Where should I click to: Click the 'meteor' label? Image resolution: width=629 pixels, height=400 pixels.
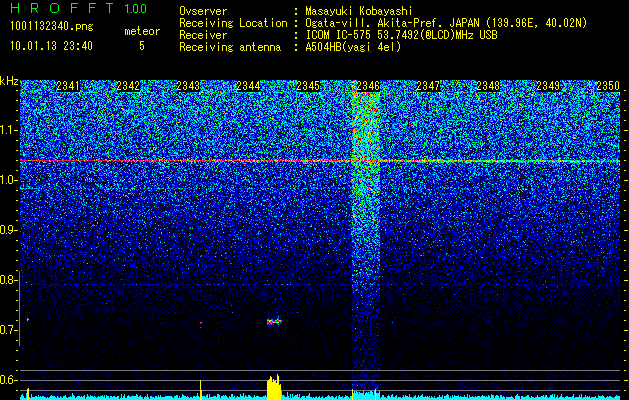coord(142,31)
